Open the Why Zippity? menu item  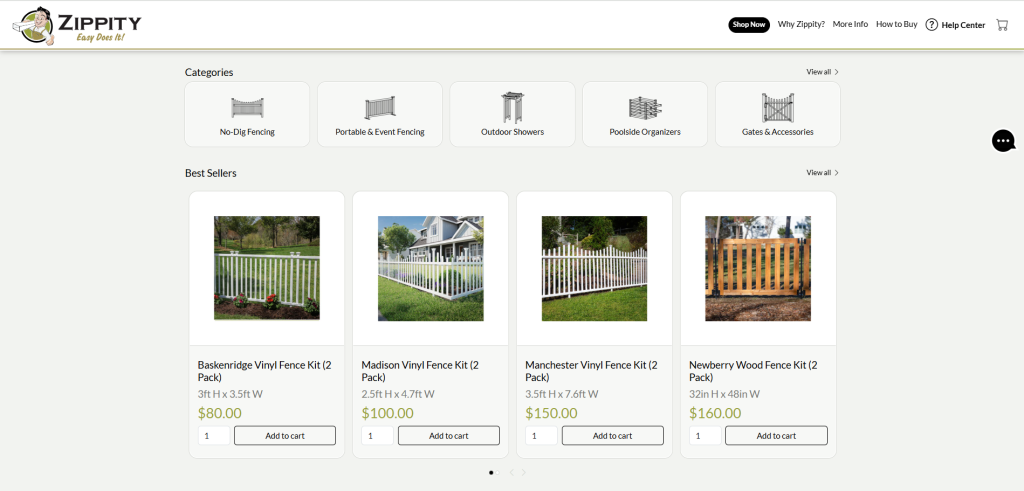(801, 24)
